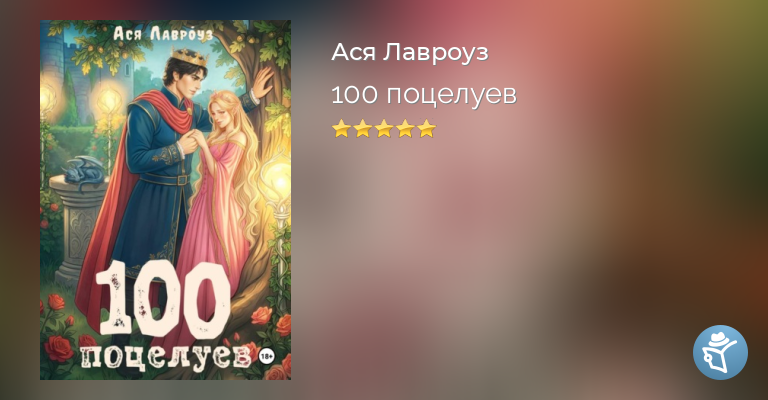Click the prince's golden crown on cover
Image resolution: width=768 pixels, height=400 pixels.
pyautogui.click(x=189, y=56)
